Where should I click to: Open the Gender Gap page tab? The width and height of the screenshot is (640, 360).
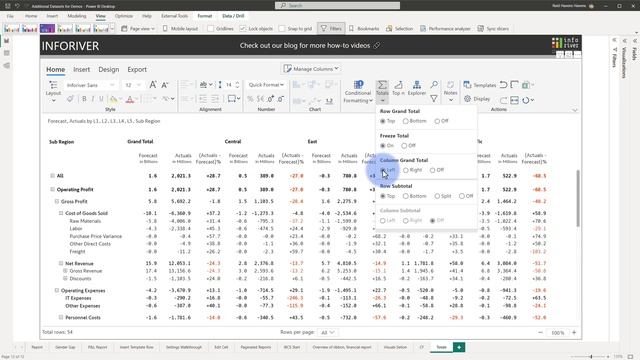tap(65, 347)
